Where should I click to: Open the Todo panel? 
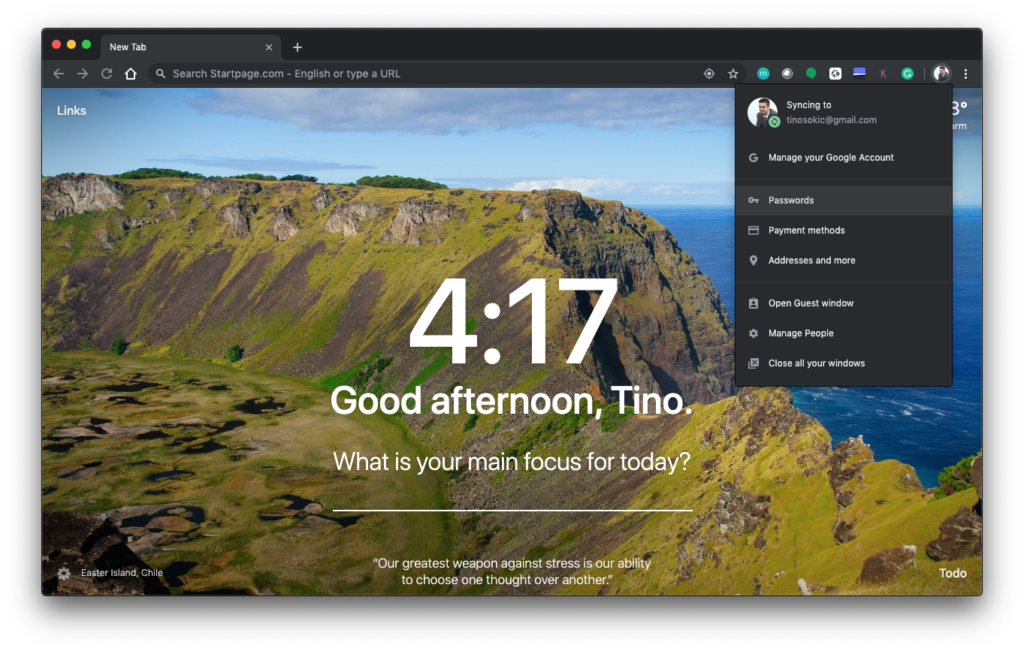pos(952,573)
